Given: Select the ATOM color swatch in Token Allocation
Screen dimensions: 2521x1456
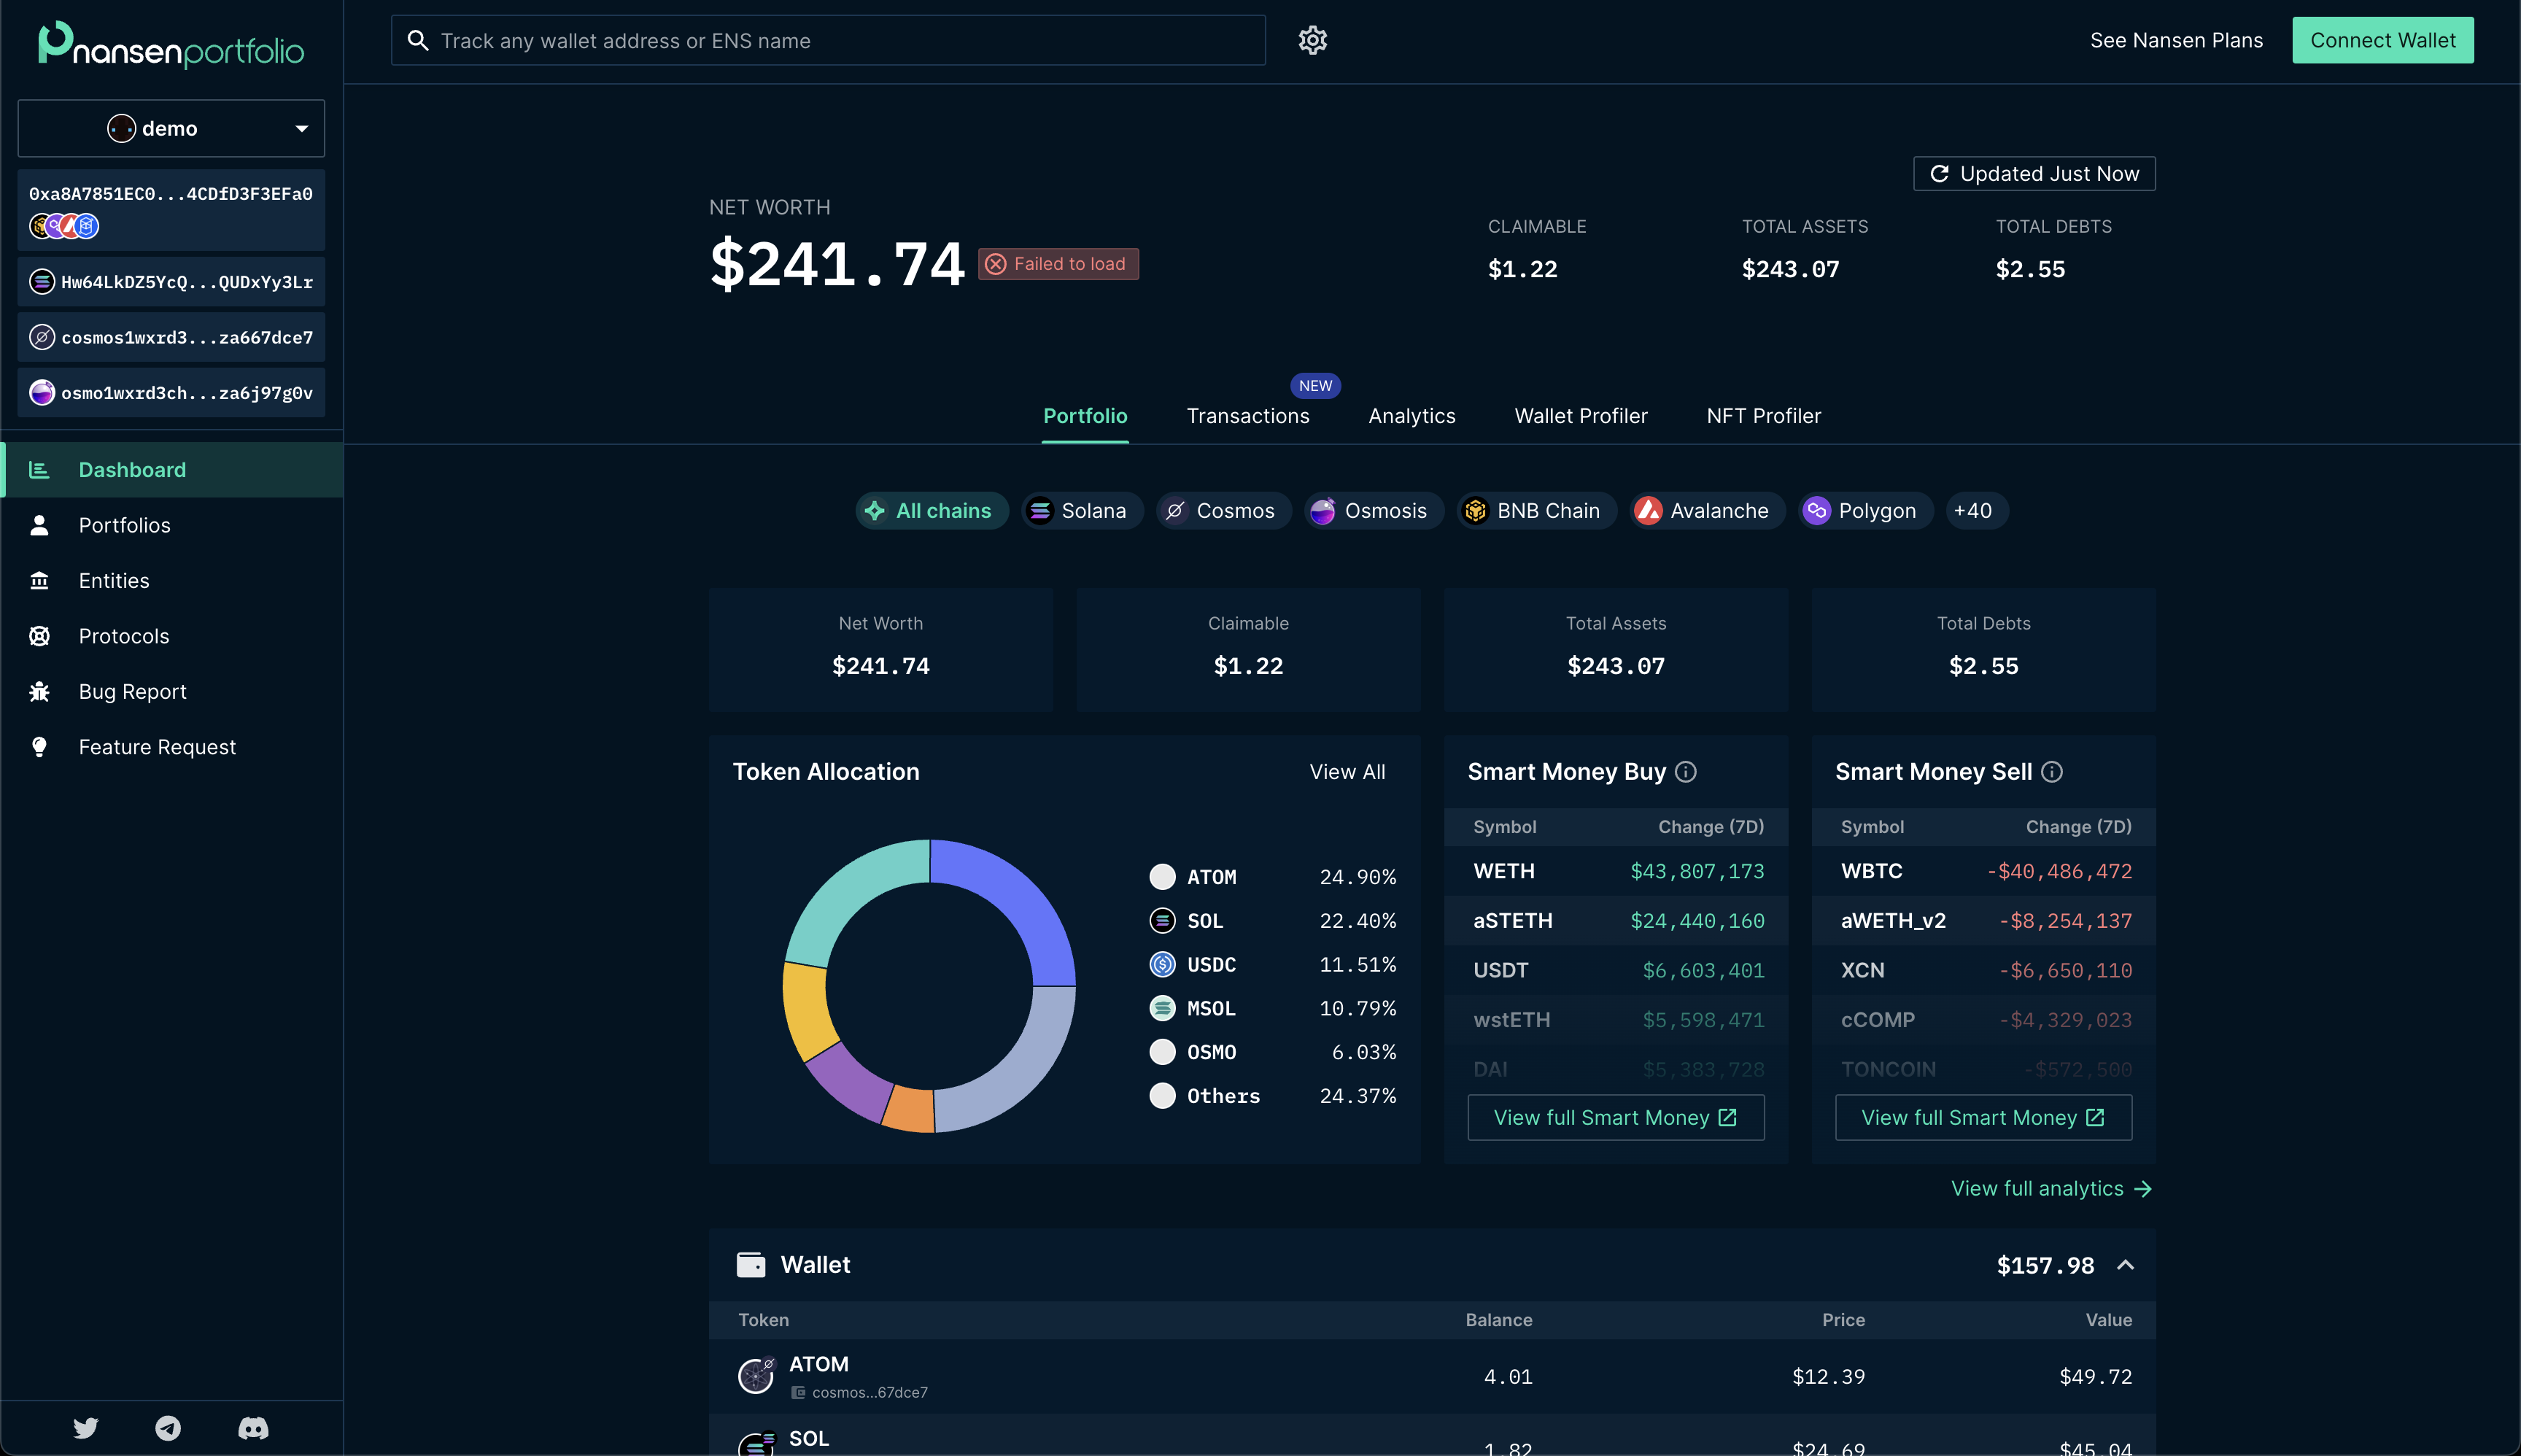Looking at the screenshot, I should pyautogui.click(x=1161, y=876).
